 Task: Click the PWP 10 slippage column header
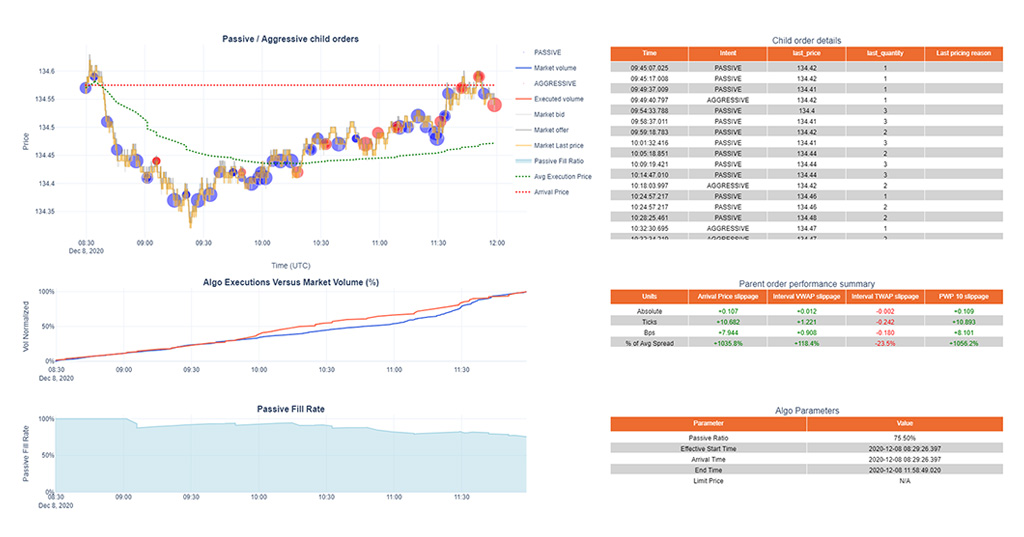[x=963, y=296]
